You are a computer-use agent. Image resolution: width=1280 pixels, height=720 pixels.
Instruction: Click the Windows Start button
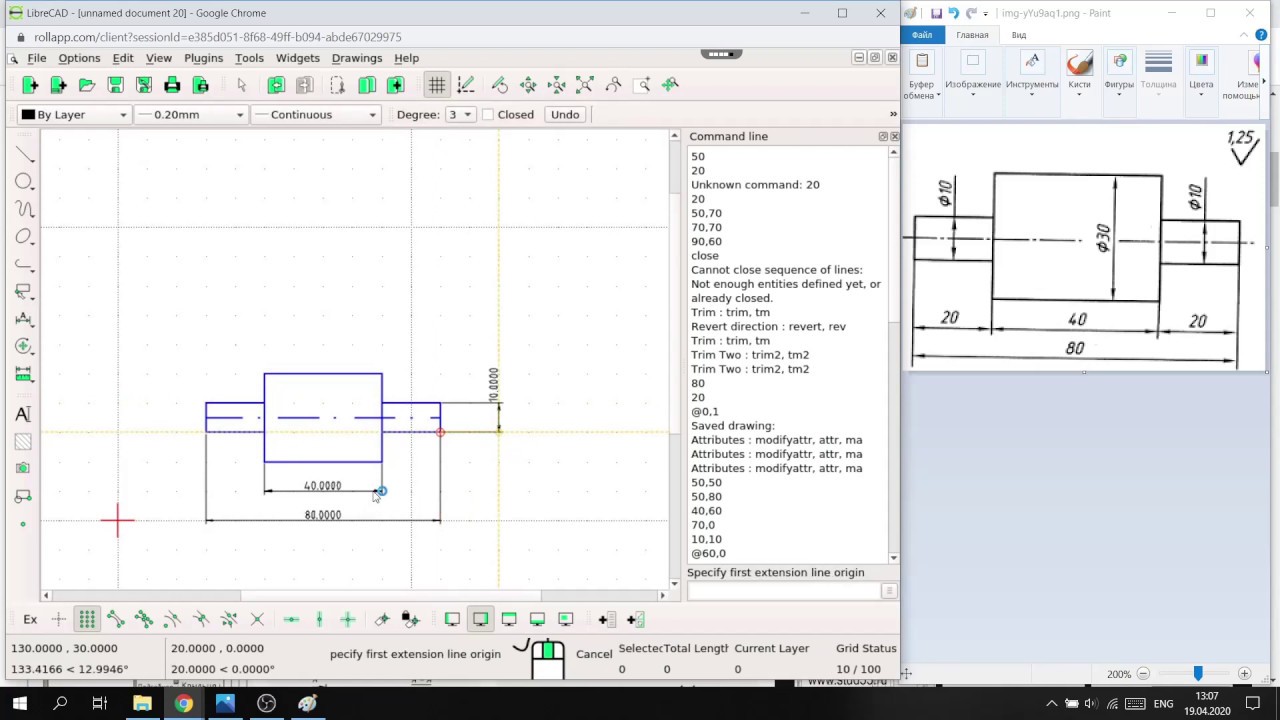(x=19, y=703)
